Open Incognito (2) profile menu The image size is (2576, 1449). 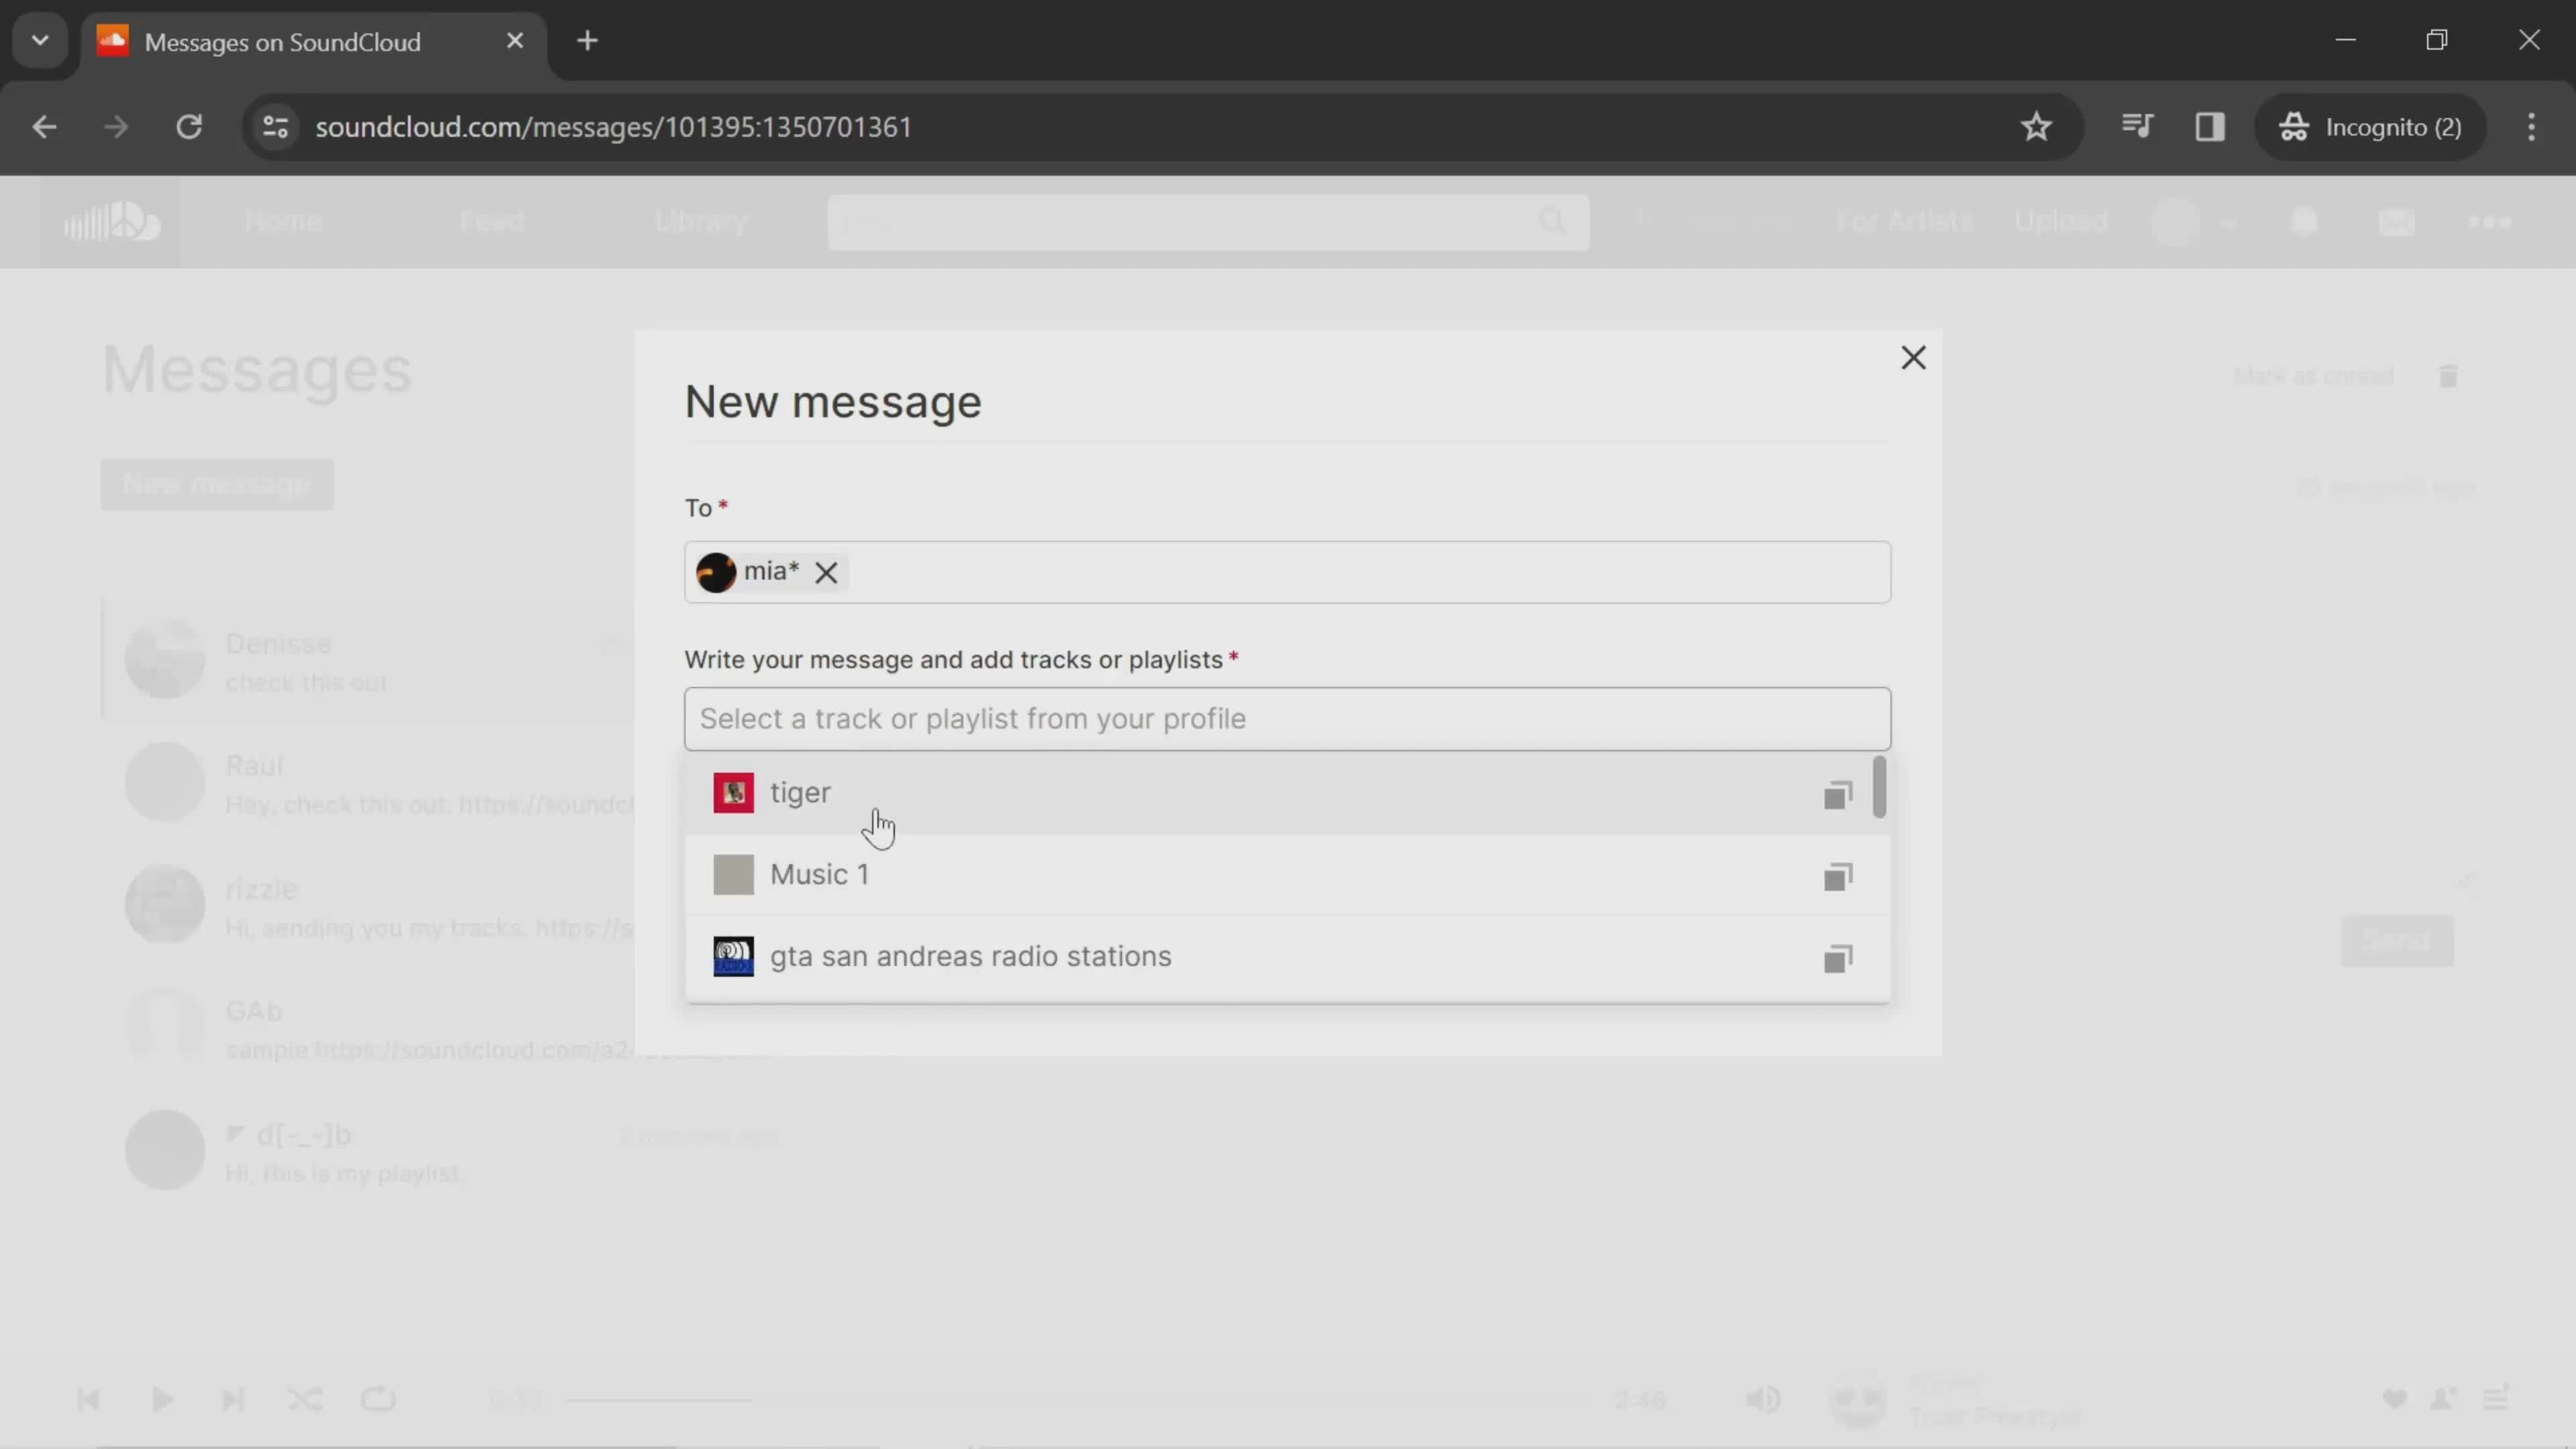pos(2370,127)
